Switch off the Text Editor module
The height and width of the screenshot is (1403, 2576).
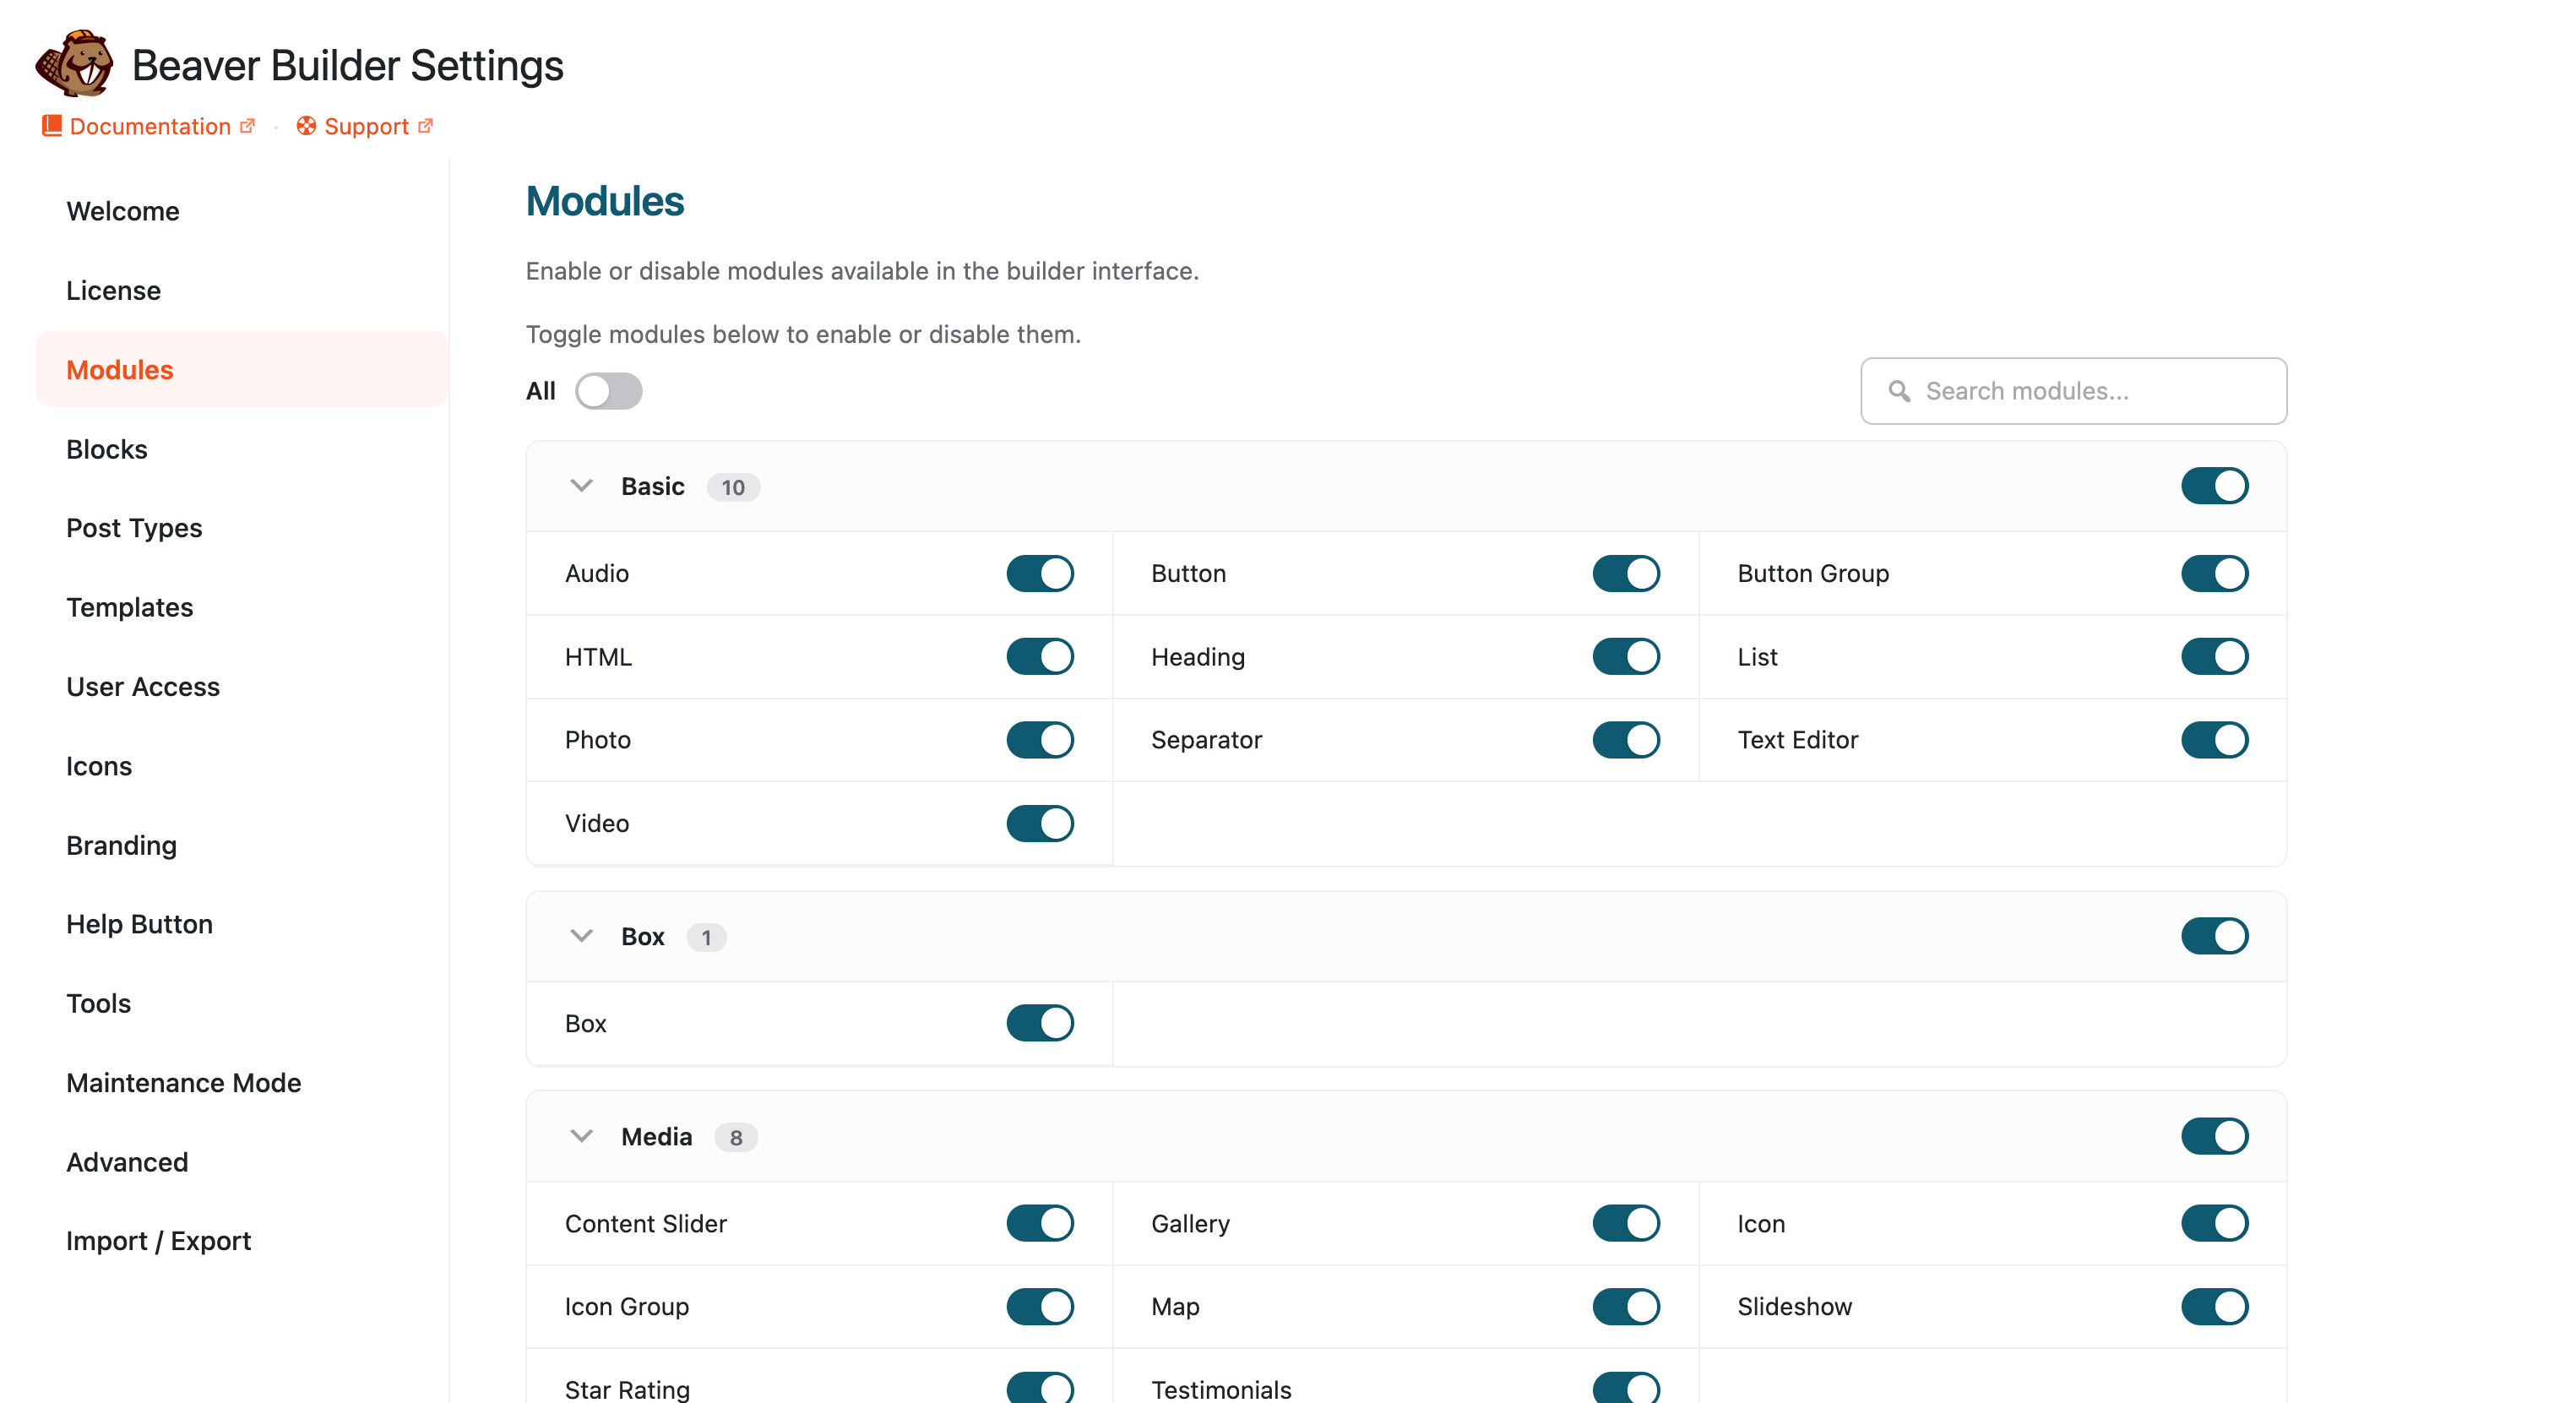2214,740
